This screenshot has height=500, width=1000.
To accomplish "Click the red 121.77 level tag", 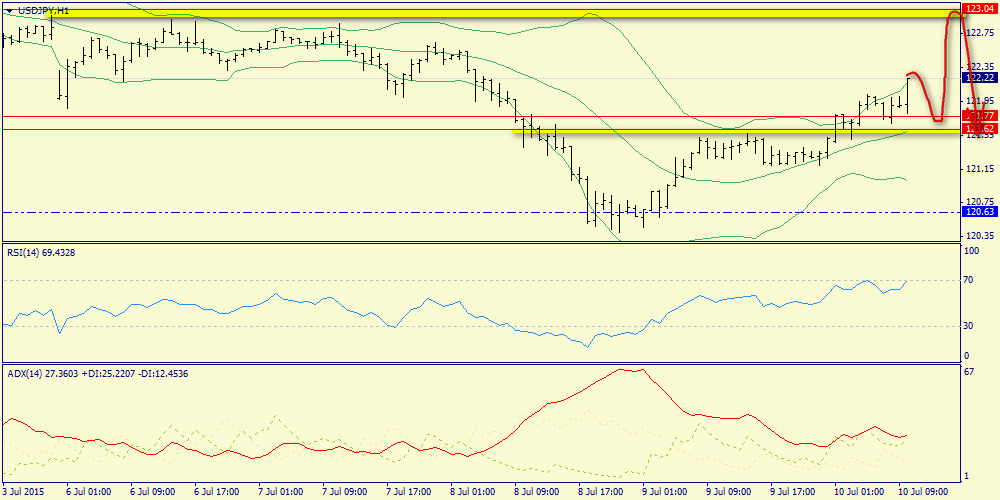I will (981, 115).
